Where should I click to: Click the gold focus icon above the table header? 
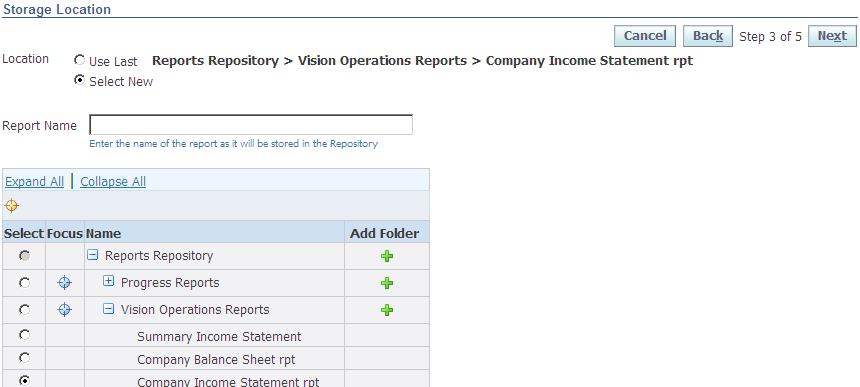12,206
